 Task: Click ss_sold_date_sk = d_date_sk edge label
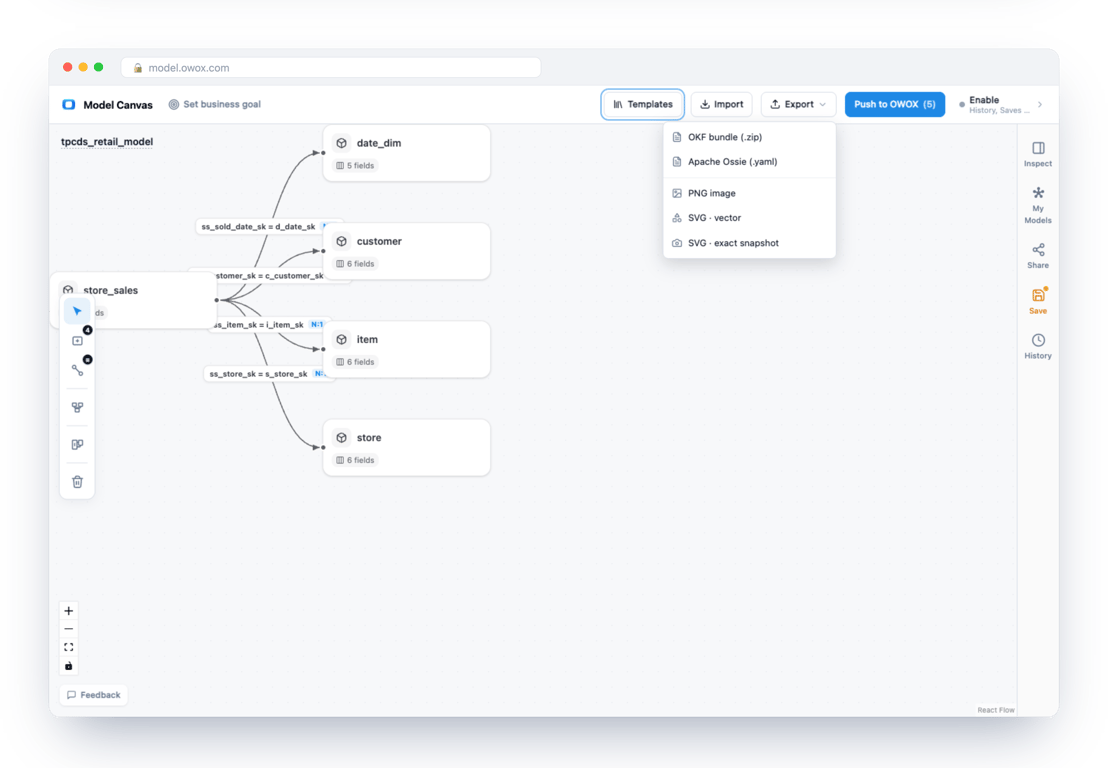259,227
